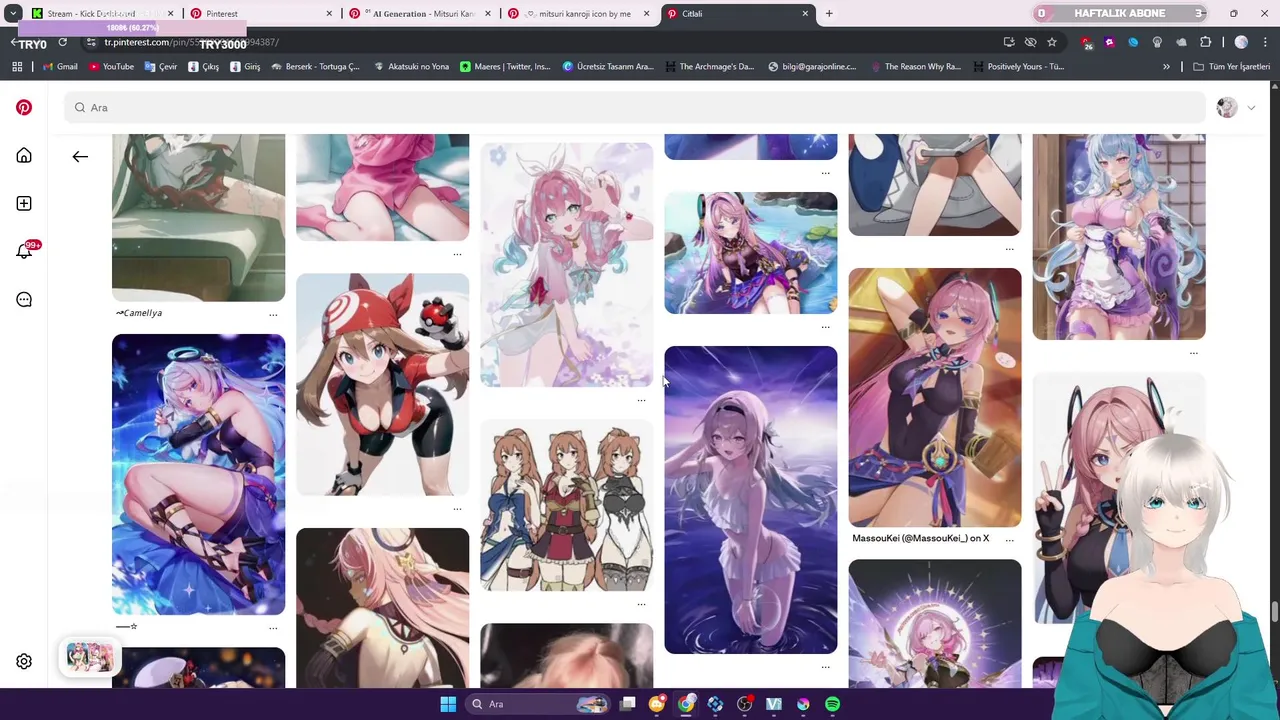This screenshot has width=1280, height=720.
Task: Open Positively Yours bookmark
Action: click(1017, 66)
